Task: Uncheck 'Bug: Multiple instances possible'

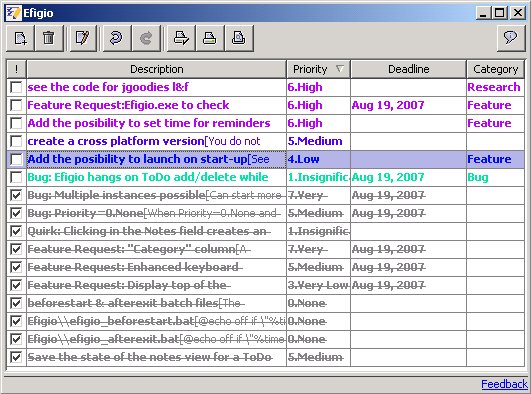Action: 16,195
